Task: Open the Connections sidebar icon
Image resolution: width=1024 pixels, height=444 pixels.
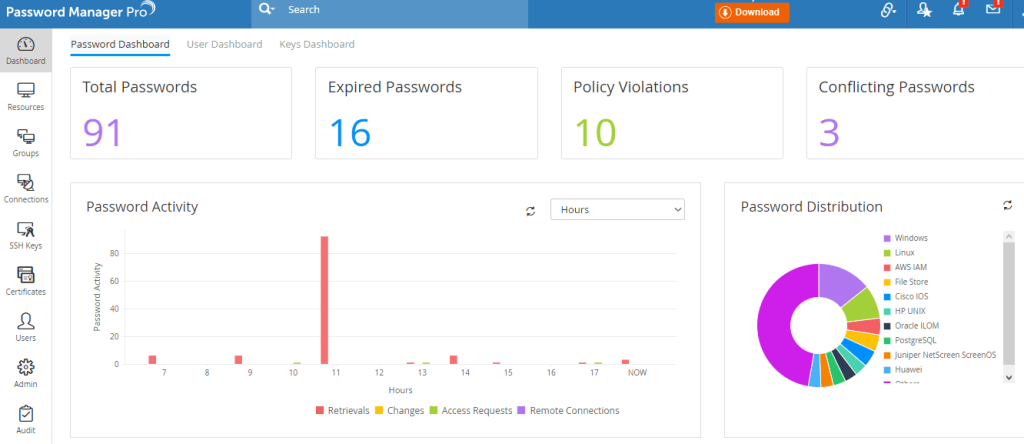Action: pos(25,189)
